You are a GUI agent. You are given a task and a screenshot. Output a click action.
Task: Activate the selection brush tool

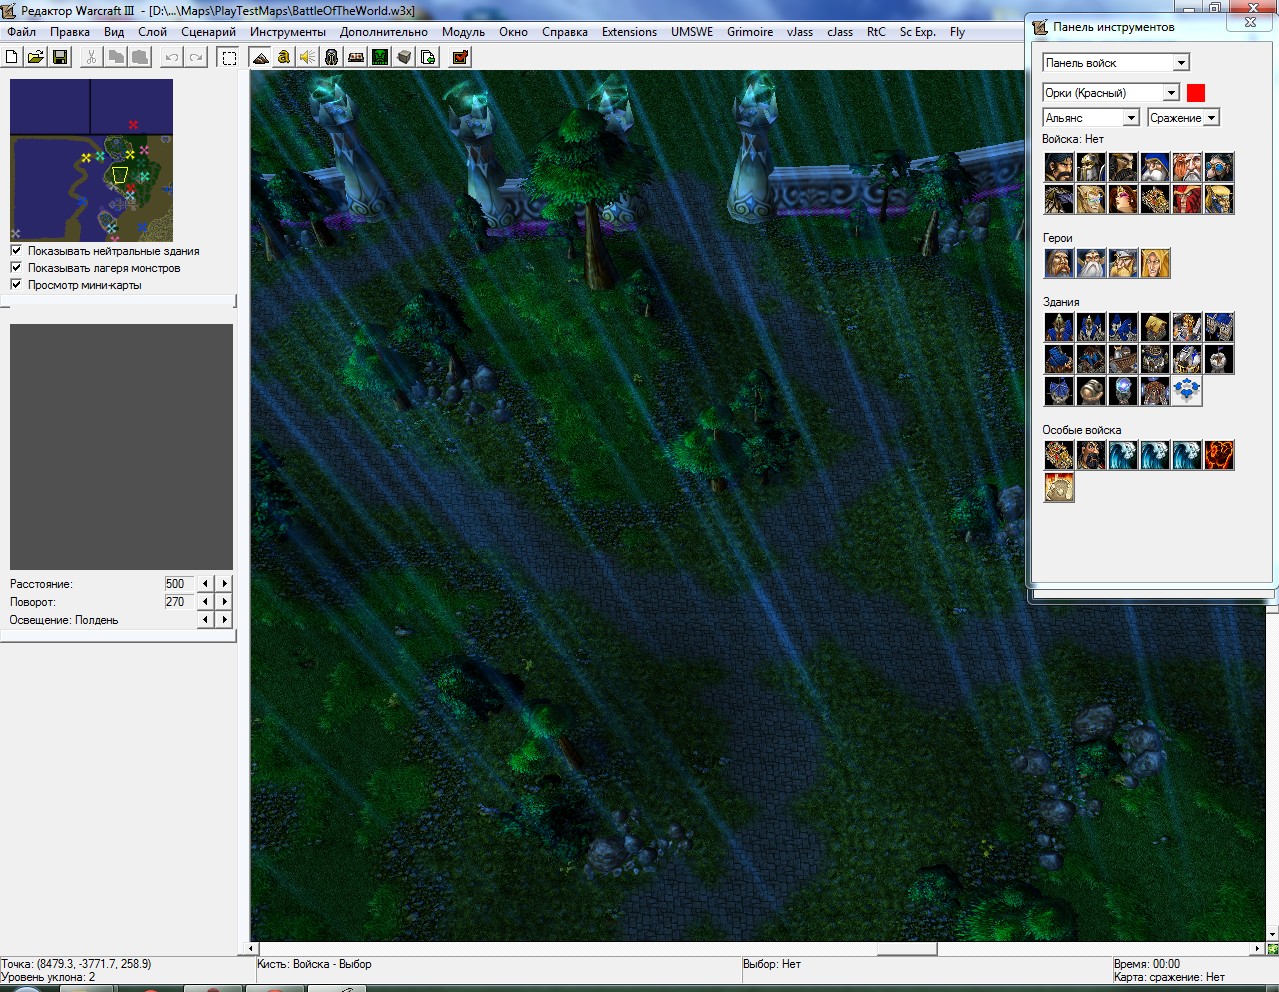coord(229,57)
